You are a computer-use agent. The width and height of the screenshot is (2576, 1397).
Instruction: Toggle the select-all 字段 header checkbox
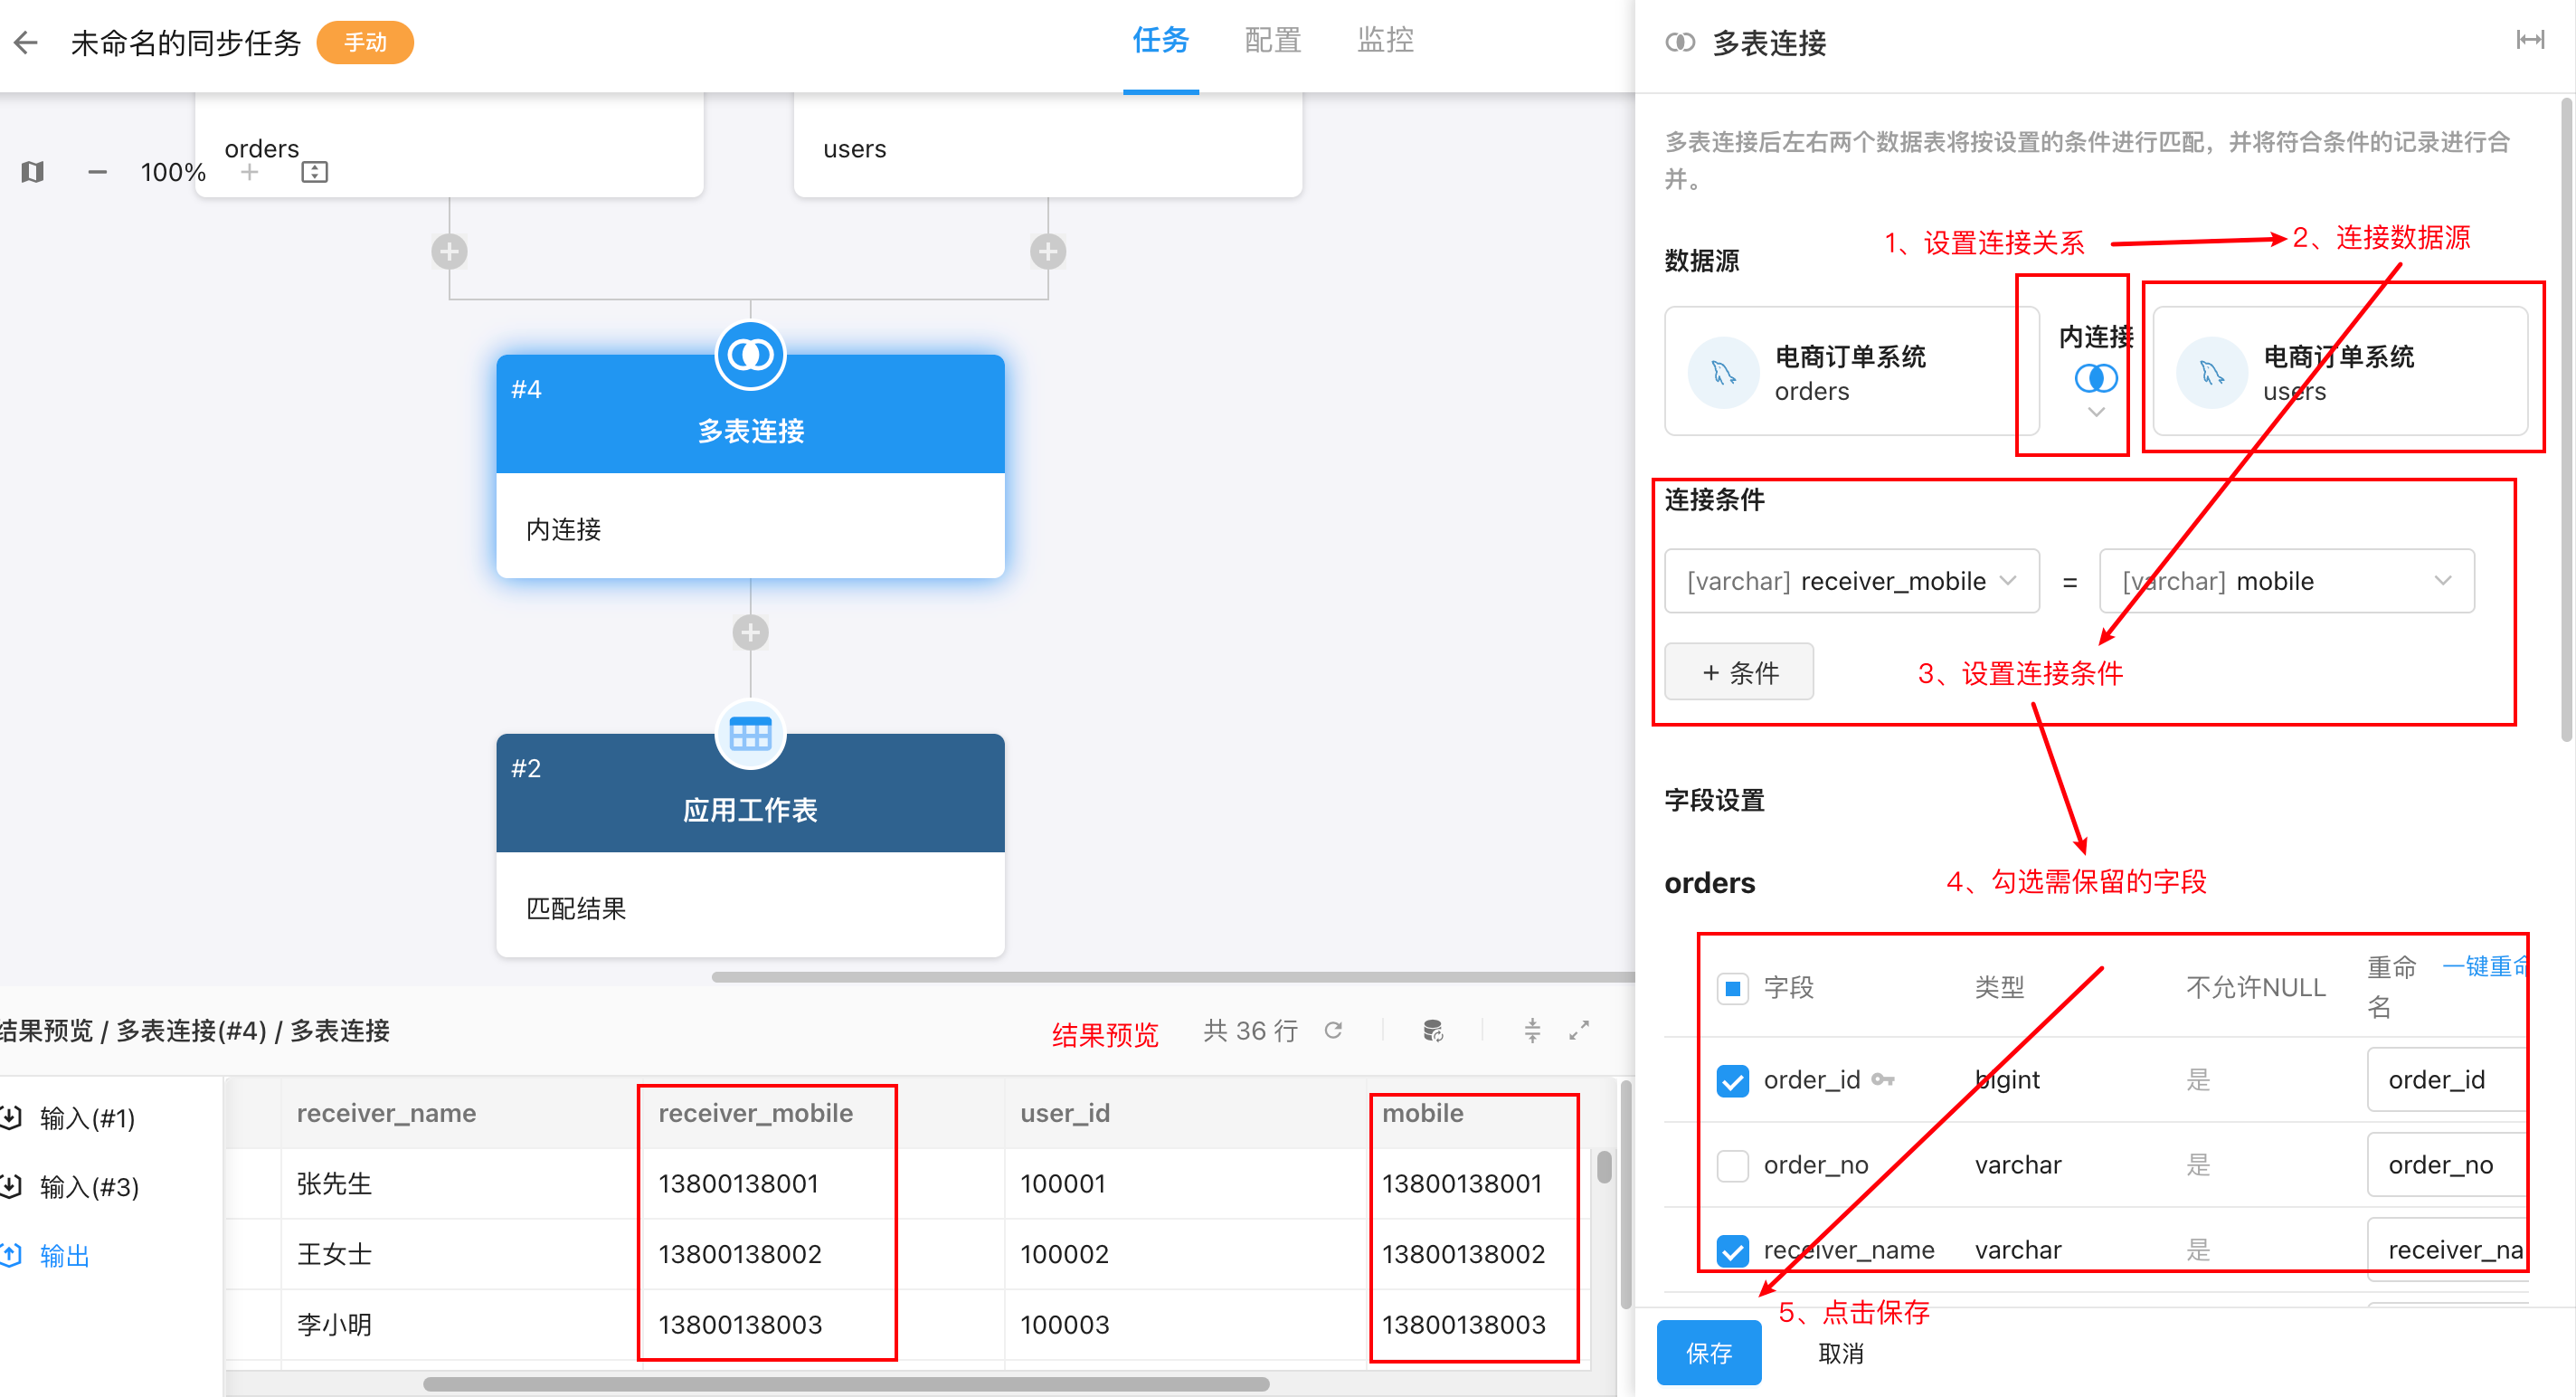(x=1732, y=989)
